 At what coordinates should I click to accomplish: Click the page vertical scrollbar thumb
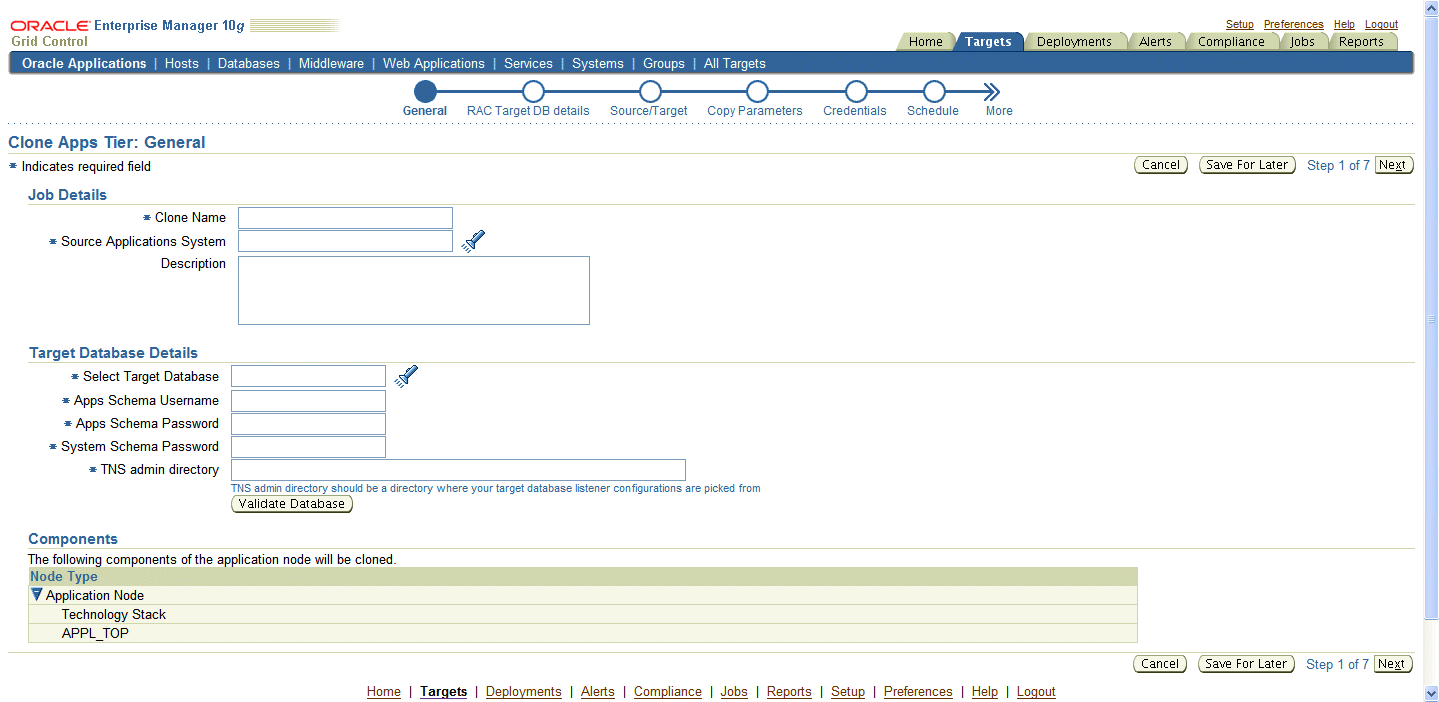(1431, 320)
